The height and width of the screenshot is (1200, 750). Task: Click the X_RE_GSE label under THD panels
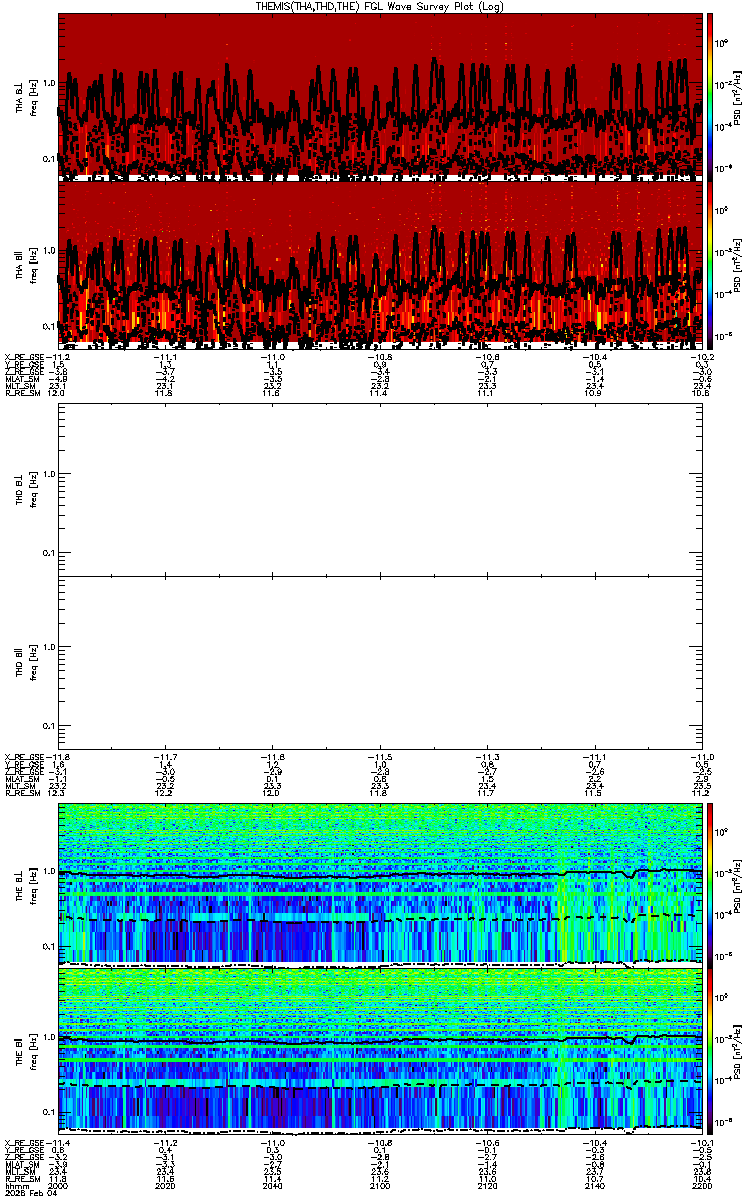(26, 756)
